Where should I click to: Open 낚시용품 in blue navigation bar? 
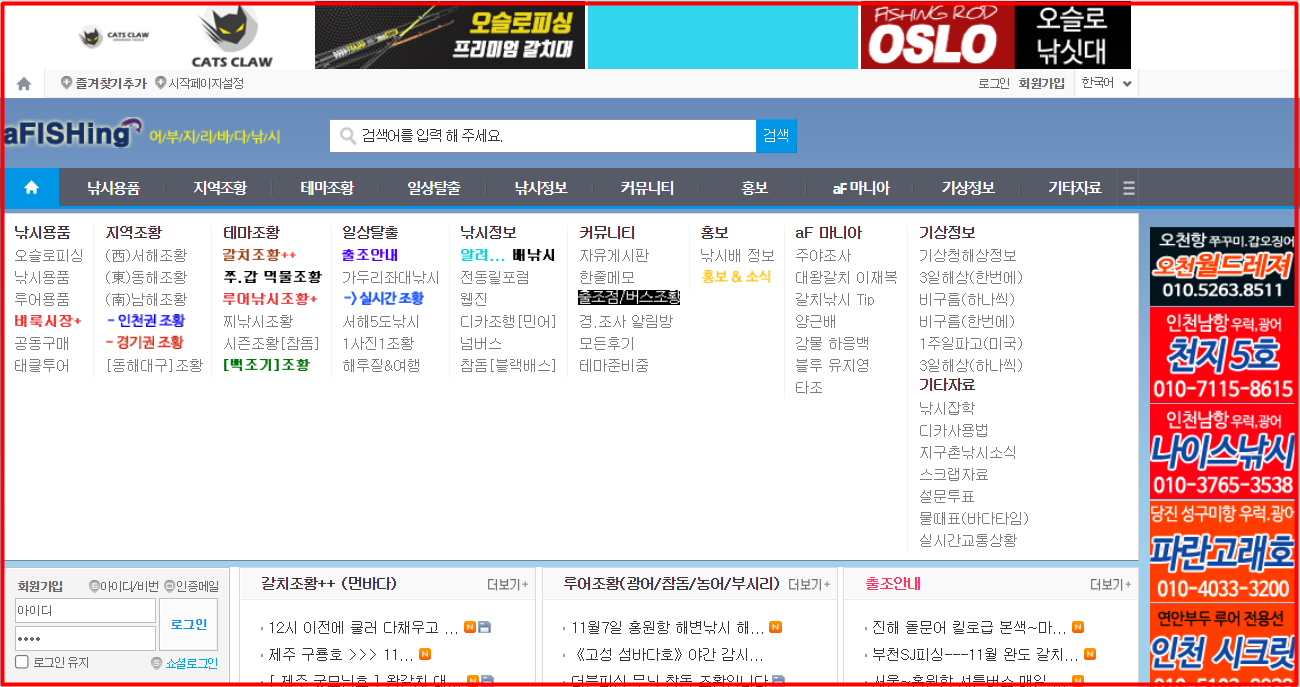click(113, 188)
